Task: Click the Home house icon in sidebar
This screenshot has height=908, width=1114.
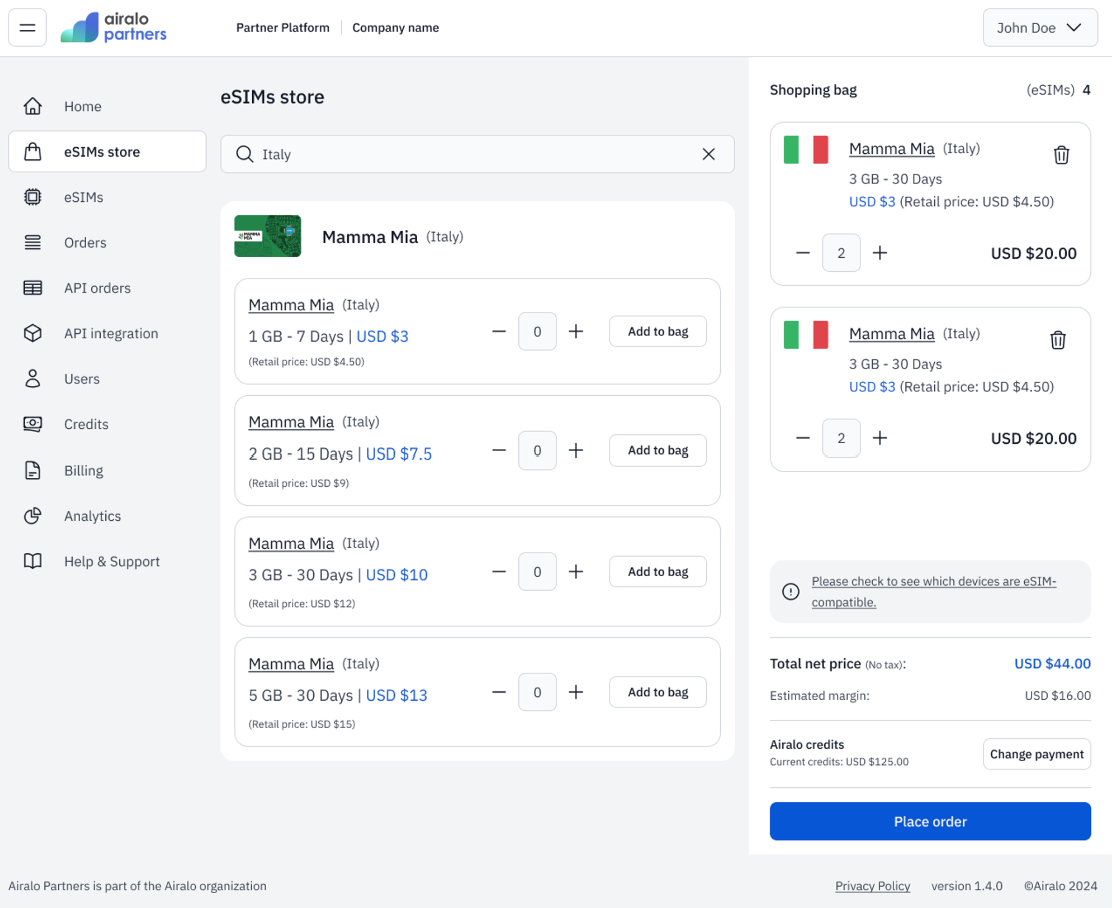Action: [x=33, y=106]
